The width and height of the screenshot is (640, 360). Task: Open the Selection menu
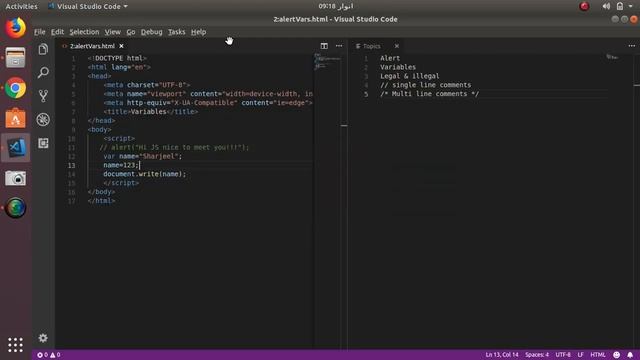(x=84, y=32)
